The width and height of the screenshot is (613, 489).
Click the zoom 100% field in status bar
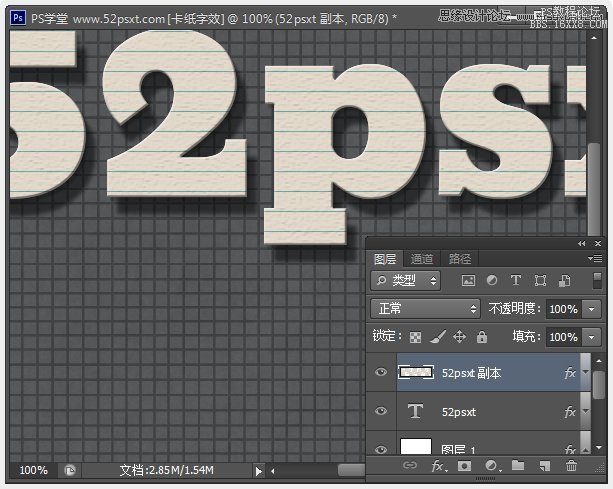click(34, 470)
